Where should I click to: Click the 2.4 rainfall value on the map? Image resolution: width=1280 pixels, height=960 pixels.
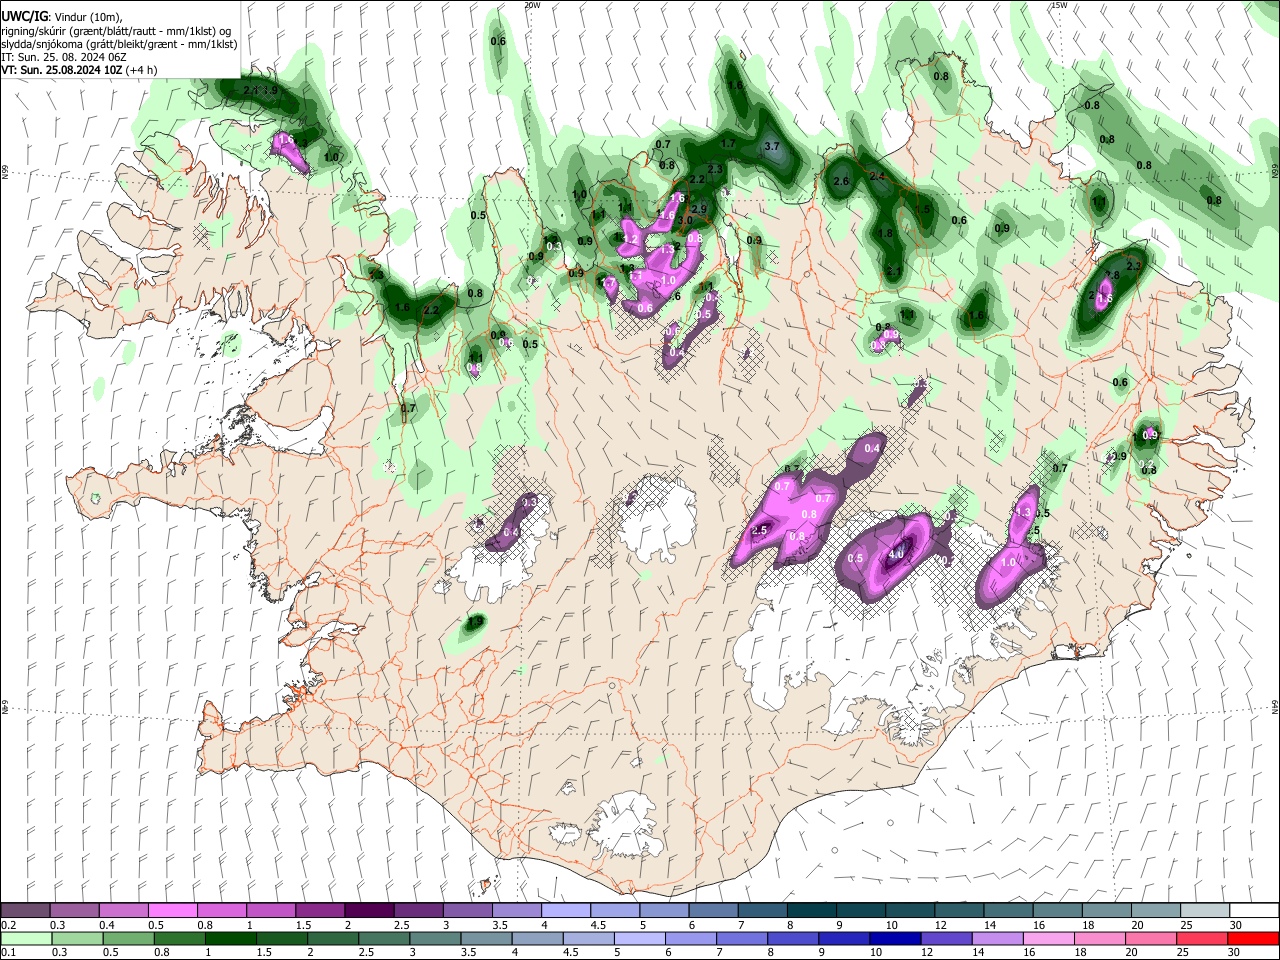point(878,176)
